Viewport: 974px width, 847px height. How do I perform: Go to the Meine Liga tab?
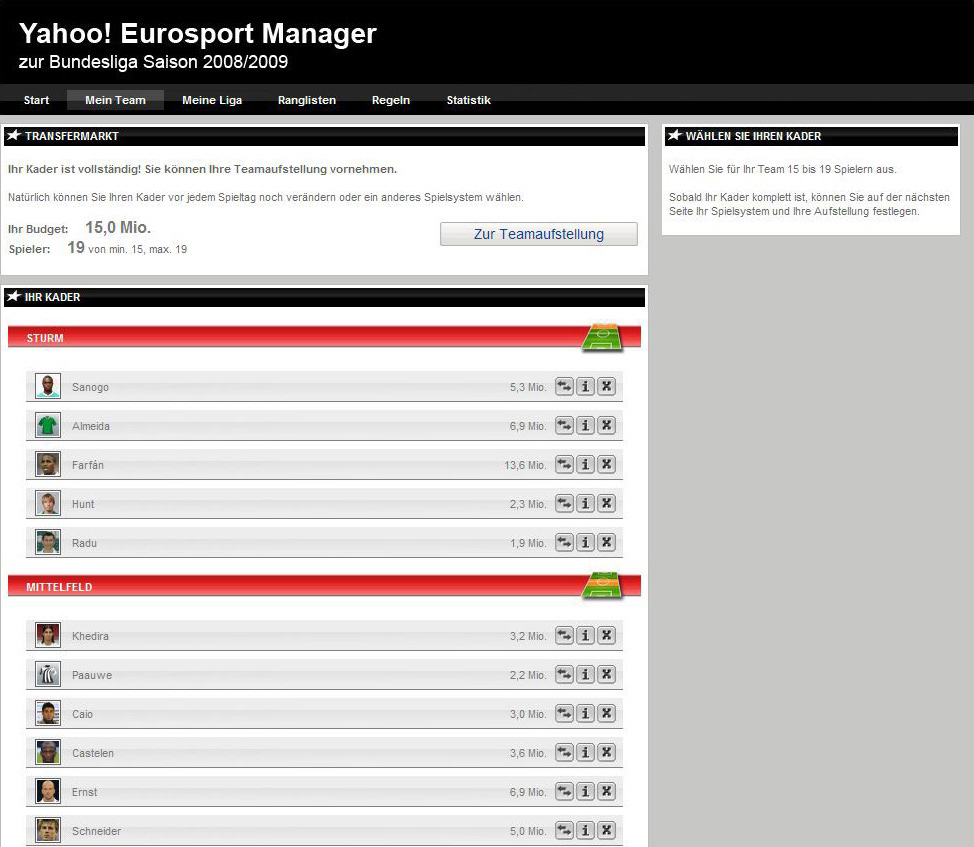pyautogui.click(x=212, y=100)
